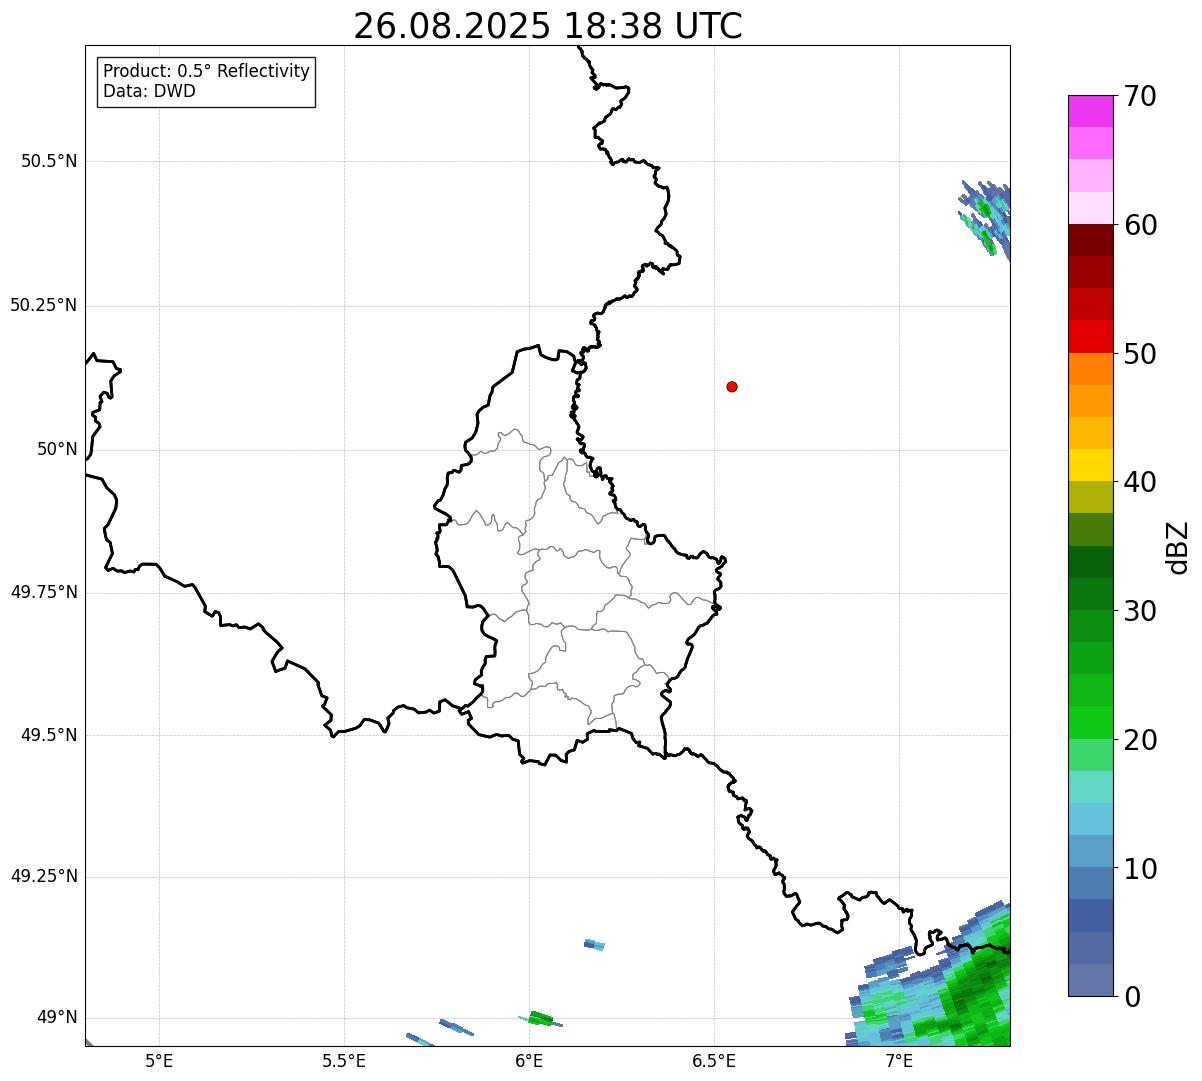Viewport: 1202px width, 1081px height.
Task: Click the colorbar 60 tick label
Action: coord(1140,225)
